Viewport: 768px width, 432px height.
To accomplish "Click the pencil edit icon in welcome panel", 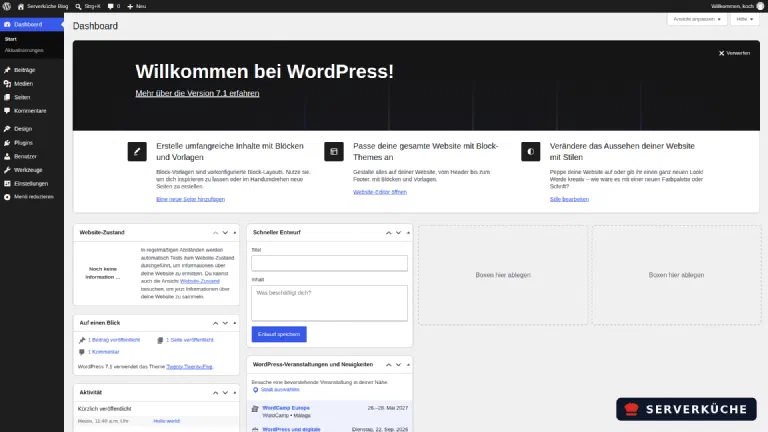I will tap(137, 151).
